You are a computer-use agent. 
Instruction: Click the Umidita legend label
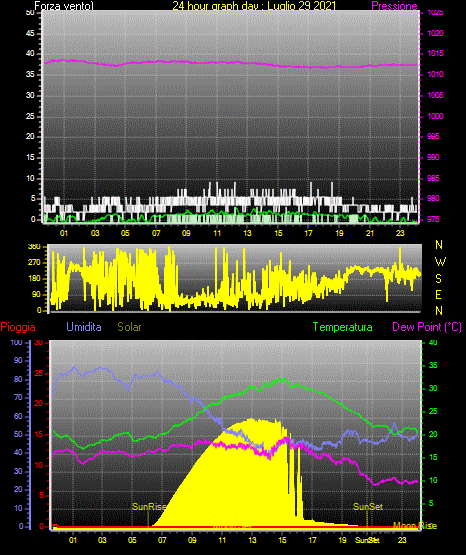pyautogui.click(x=84, y=327)
